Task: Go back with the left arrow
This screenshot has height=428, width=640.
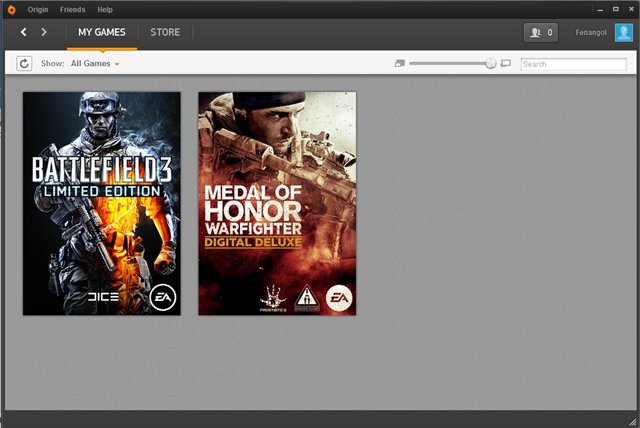Action: [x=24, y=32]
